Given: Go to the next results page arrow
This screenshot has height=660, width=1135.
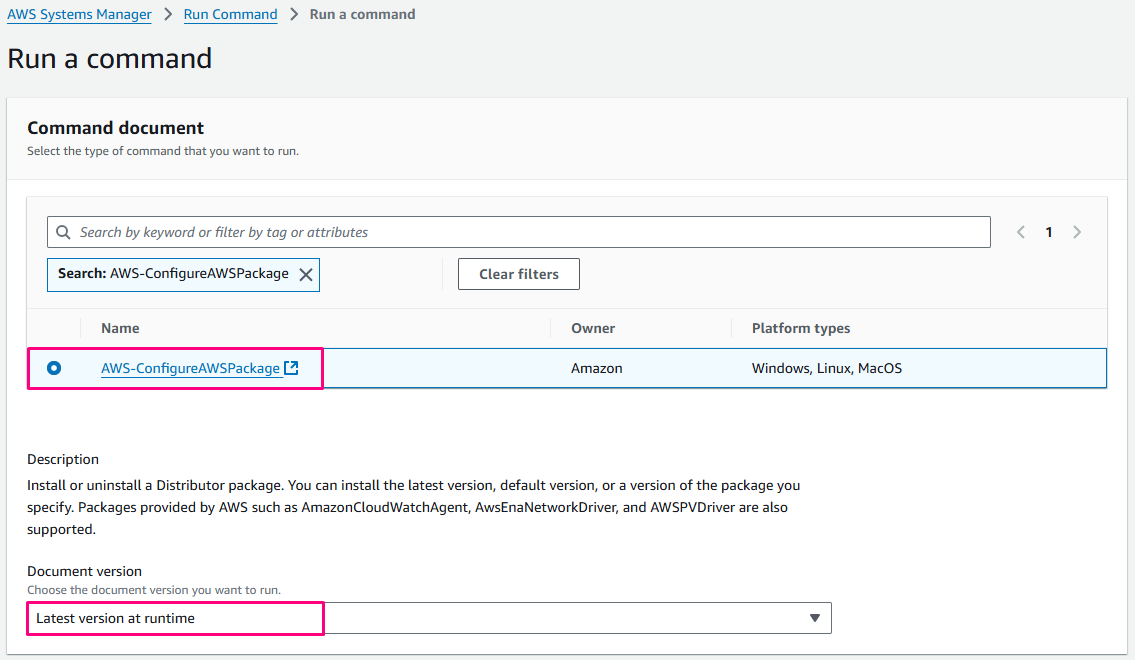Looking at the screenshot, I should [x=1077, y=232].
